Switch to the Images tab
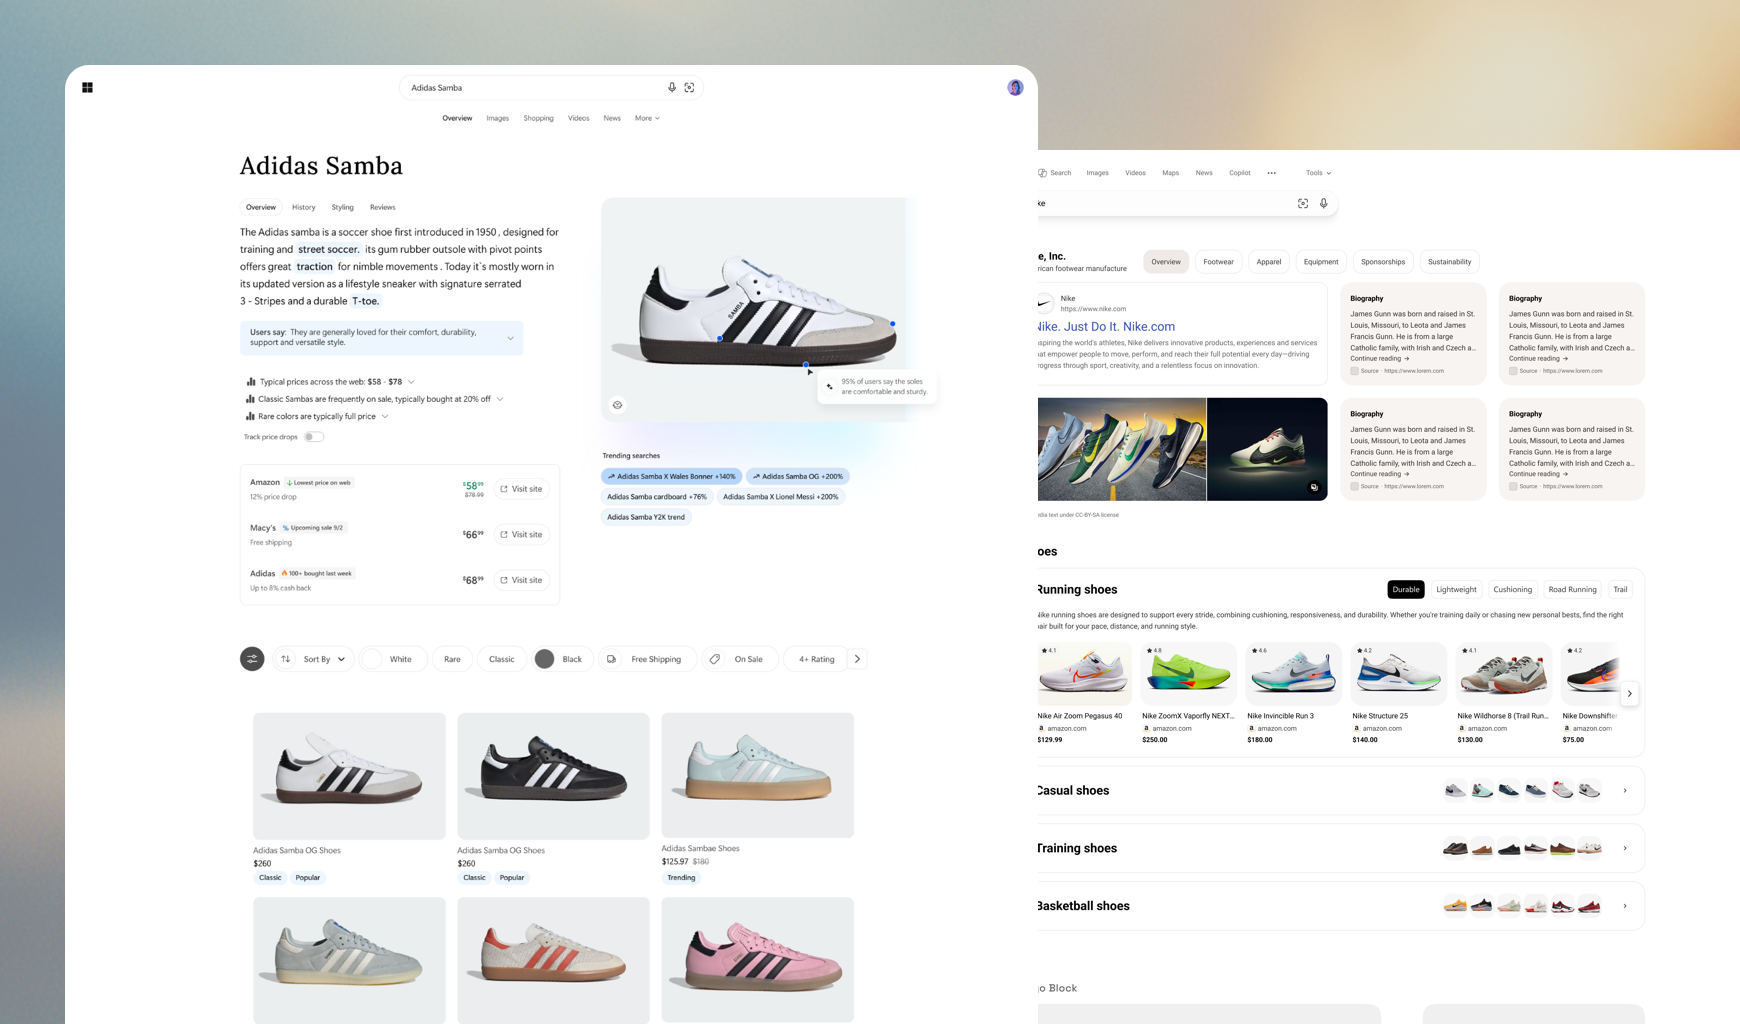The height and width of the screenshot is (1024, 1740). coord(497,118)
